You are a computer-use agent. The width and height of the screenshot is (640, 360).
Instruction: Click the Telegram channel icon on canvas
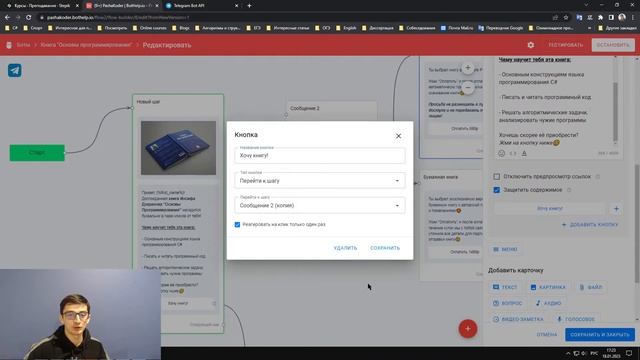pos(15,70)
